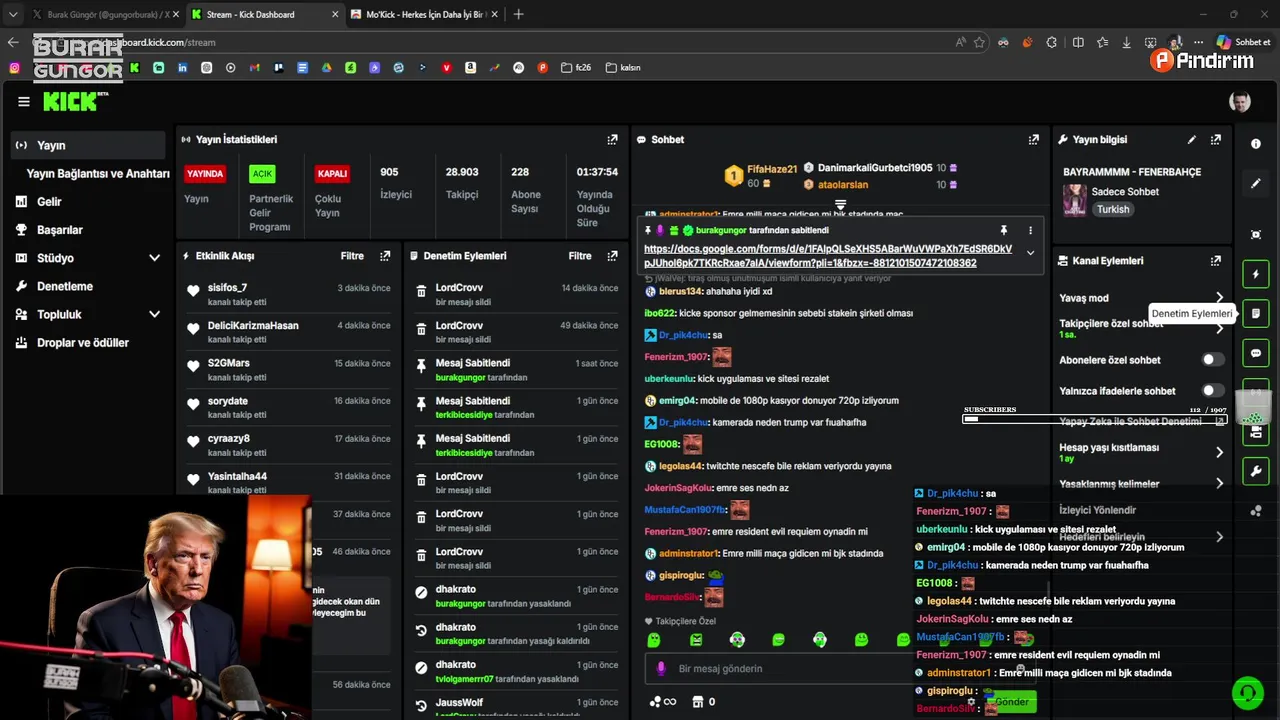Click FifaHaze21 in chat leaderboard

point(772,169)
